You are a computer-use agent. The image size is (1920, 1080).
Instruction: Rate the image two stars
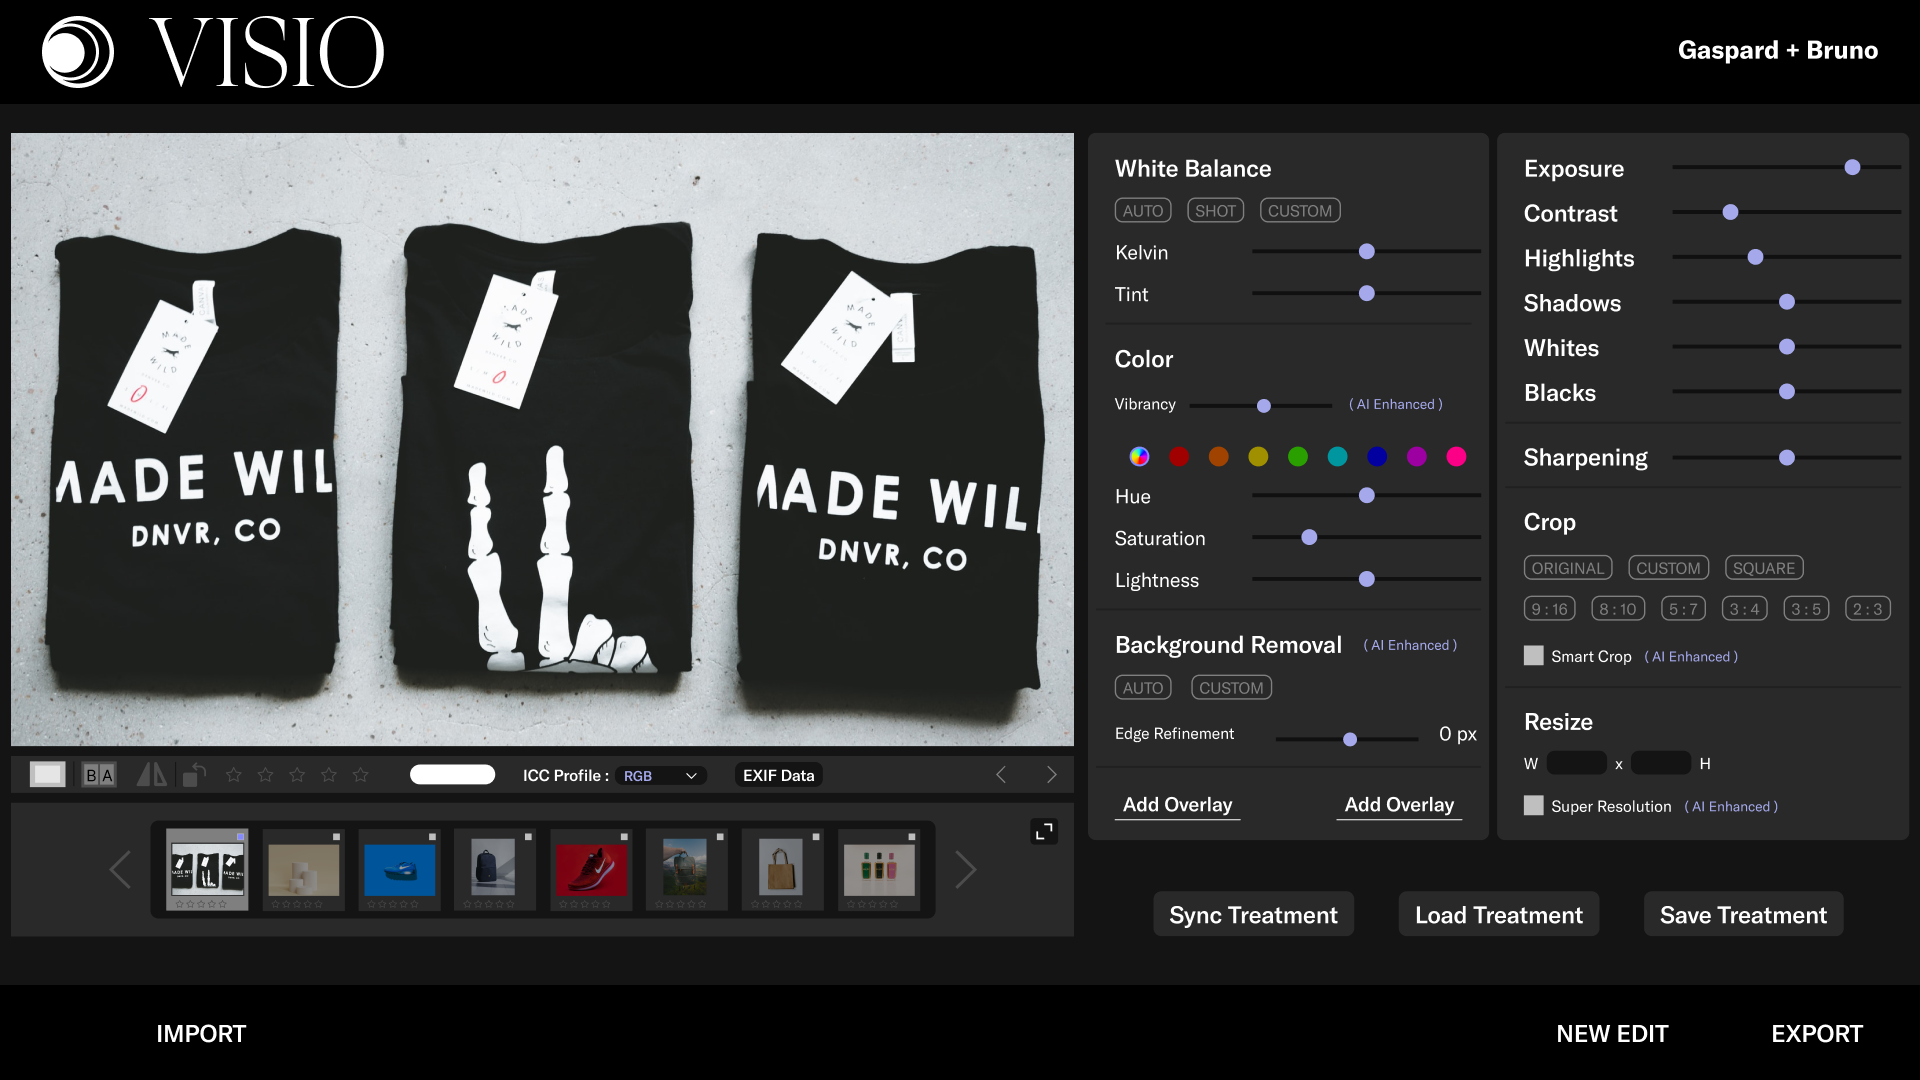266,775
